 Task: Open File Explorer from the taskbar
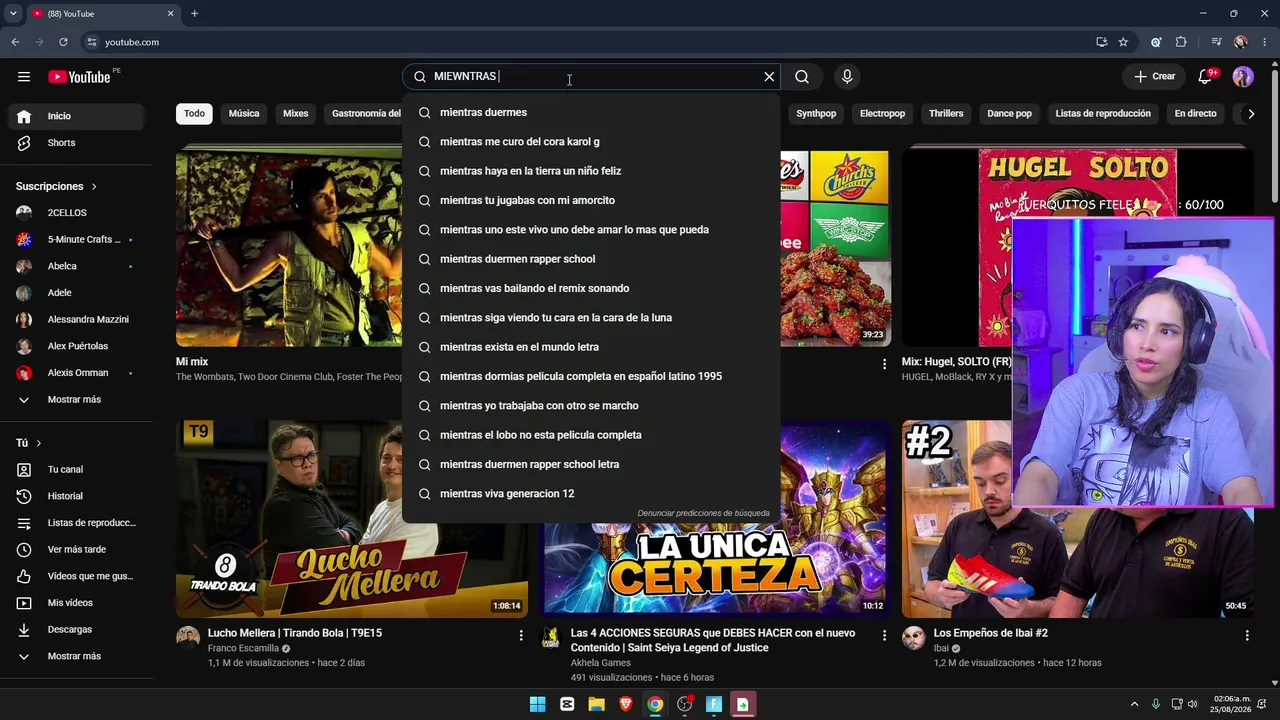[596, 704]
